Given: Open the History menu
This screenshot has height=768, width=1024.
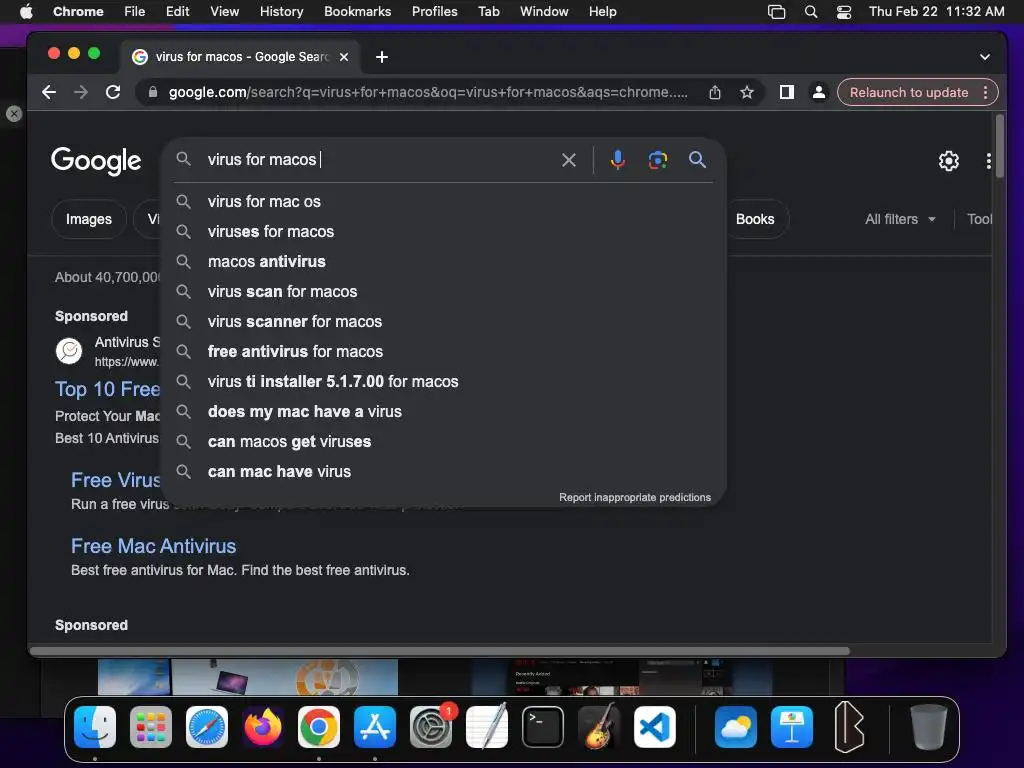Looking at the screenshot, I should 281,12.
